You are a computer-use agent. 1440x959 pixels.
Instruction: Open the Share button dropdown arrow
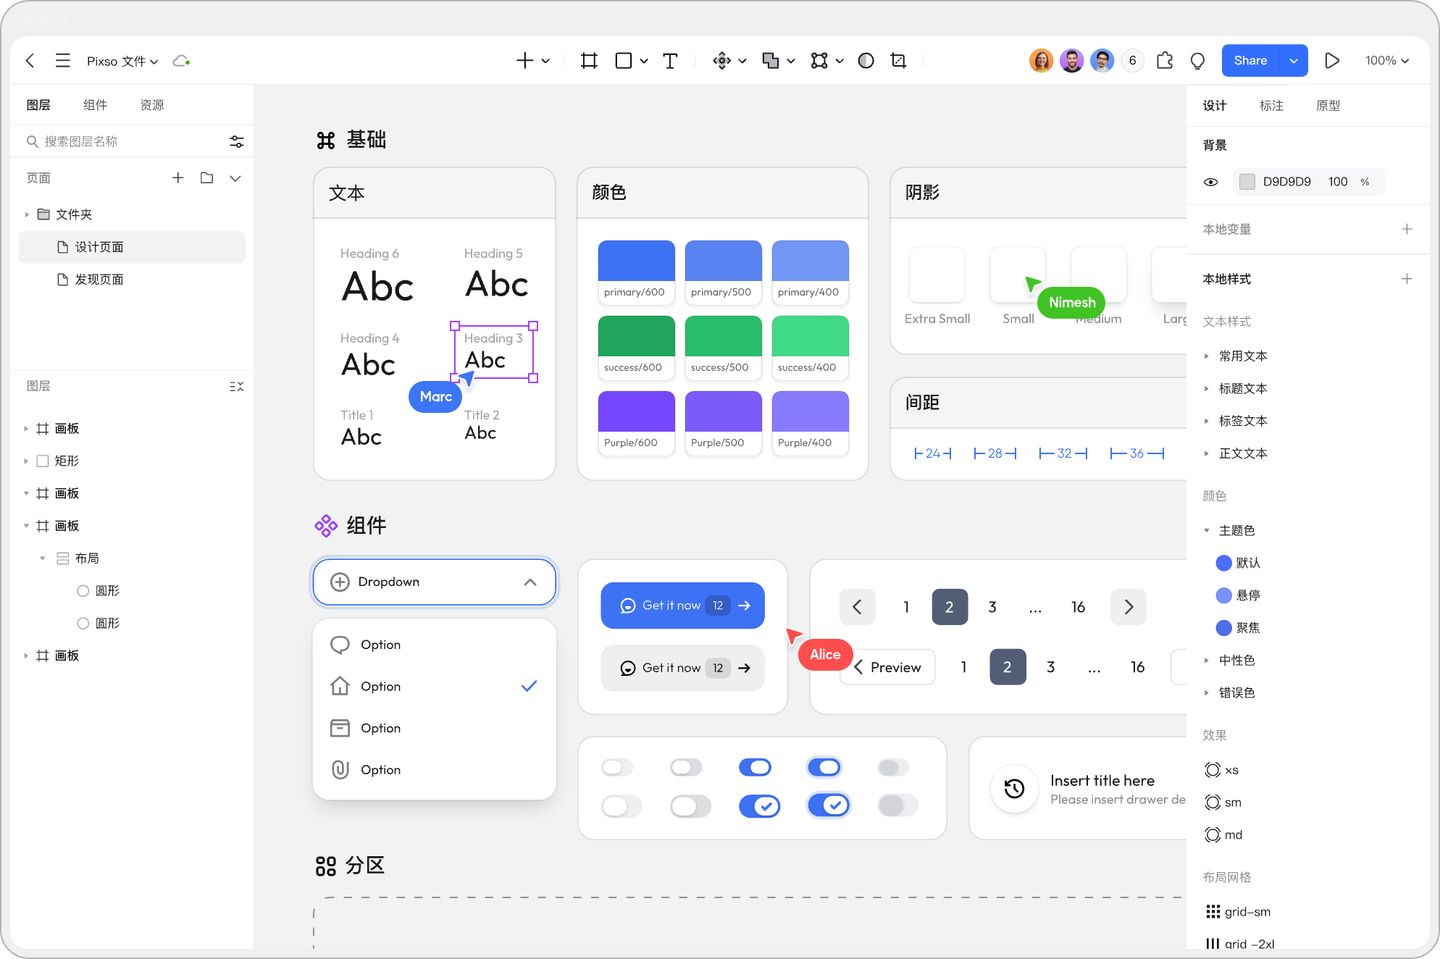(1294, 61)
